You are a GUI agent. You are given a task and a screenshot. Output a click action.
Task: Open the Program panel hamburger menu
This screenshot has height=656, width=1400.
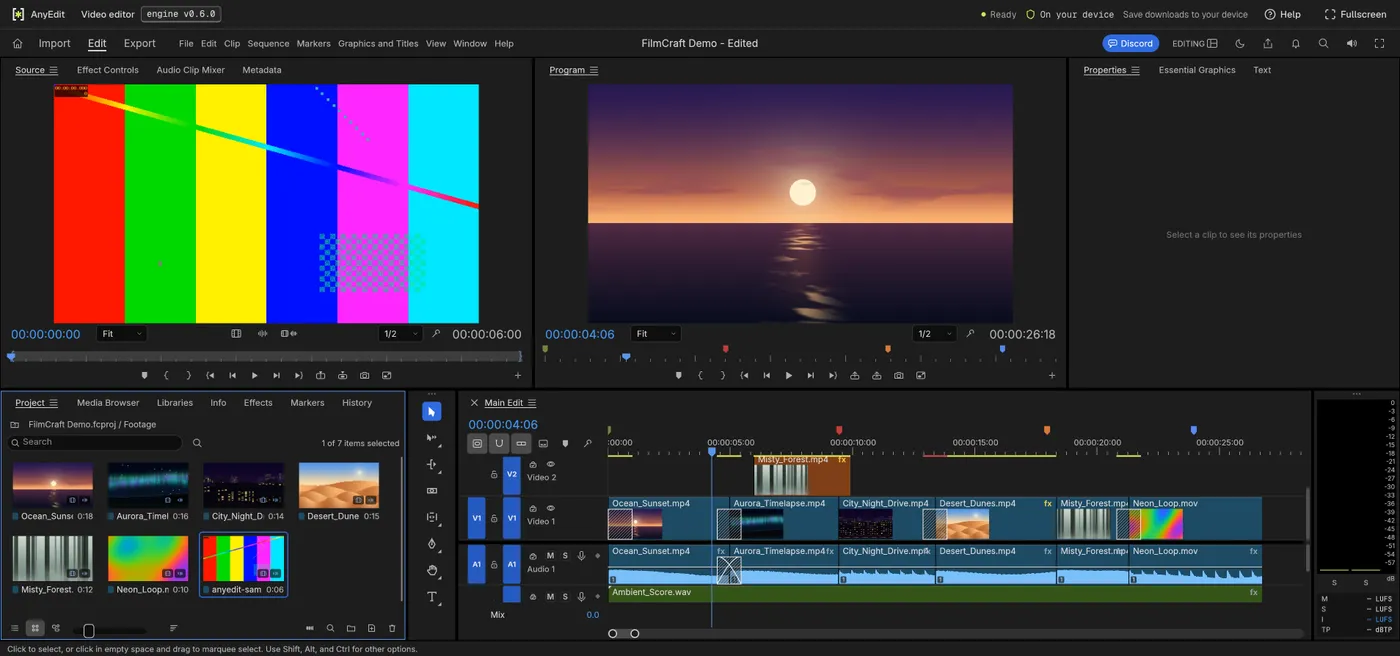click(593, 70)
